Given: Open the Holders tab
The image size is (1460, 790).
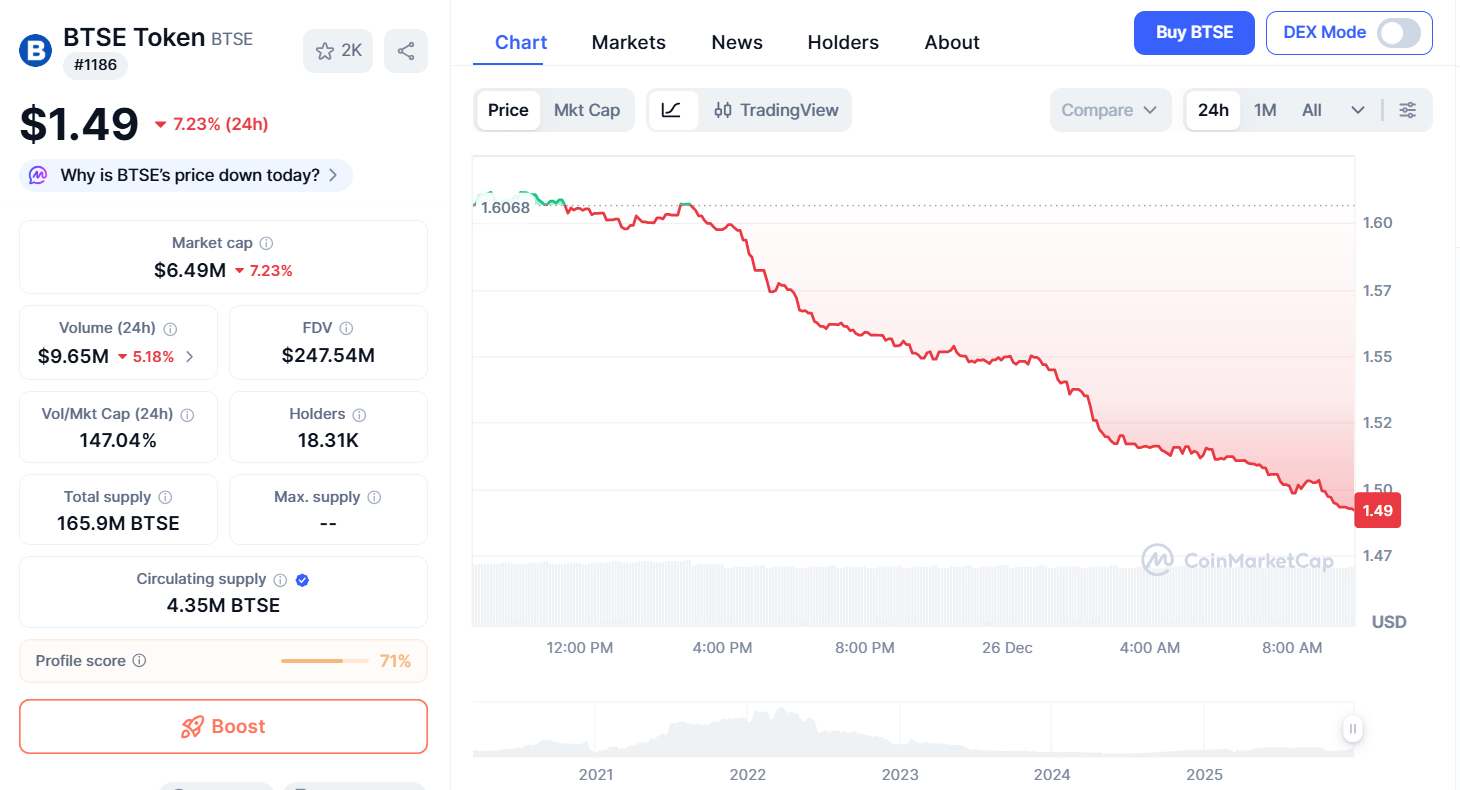Looking at the screenshot, I should pyautogui.click(x=843, y=42).
